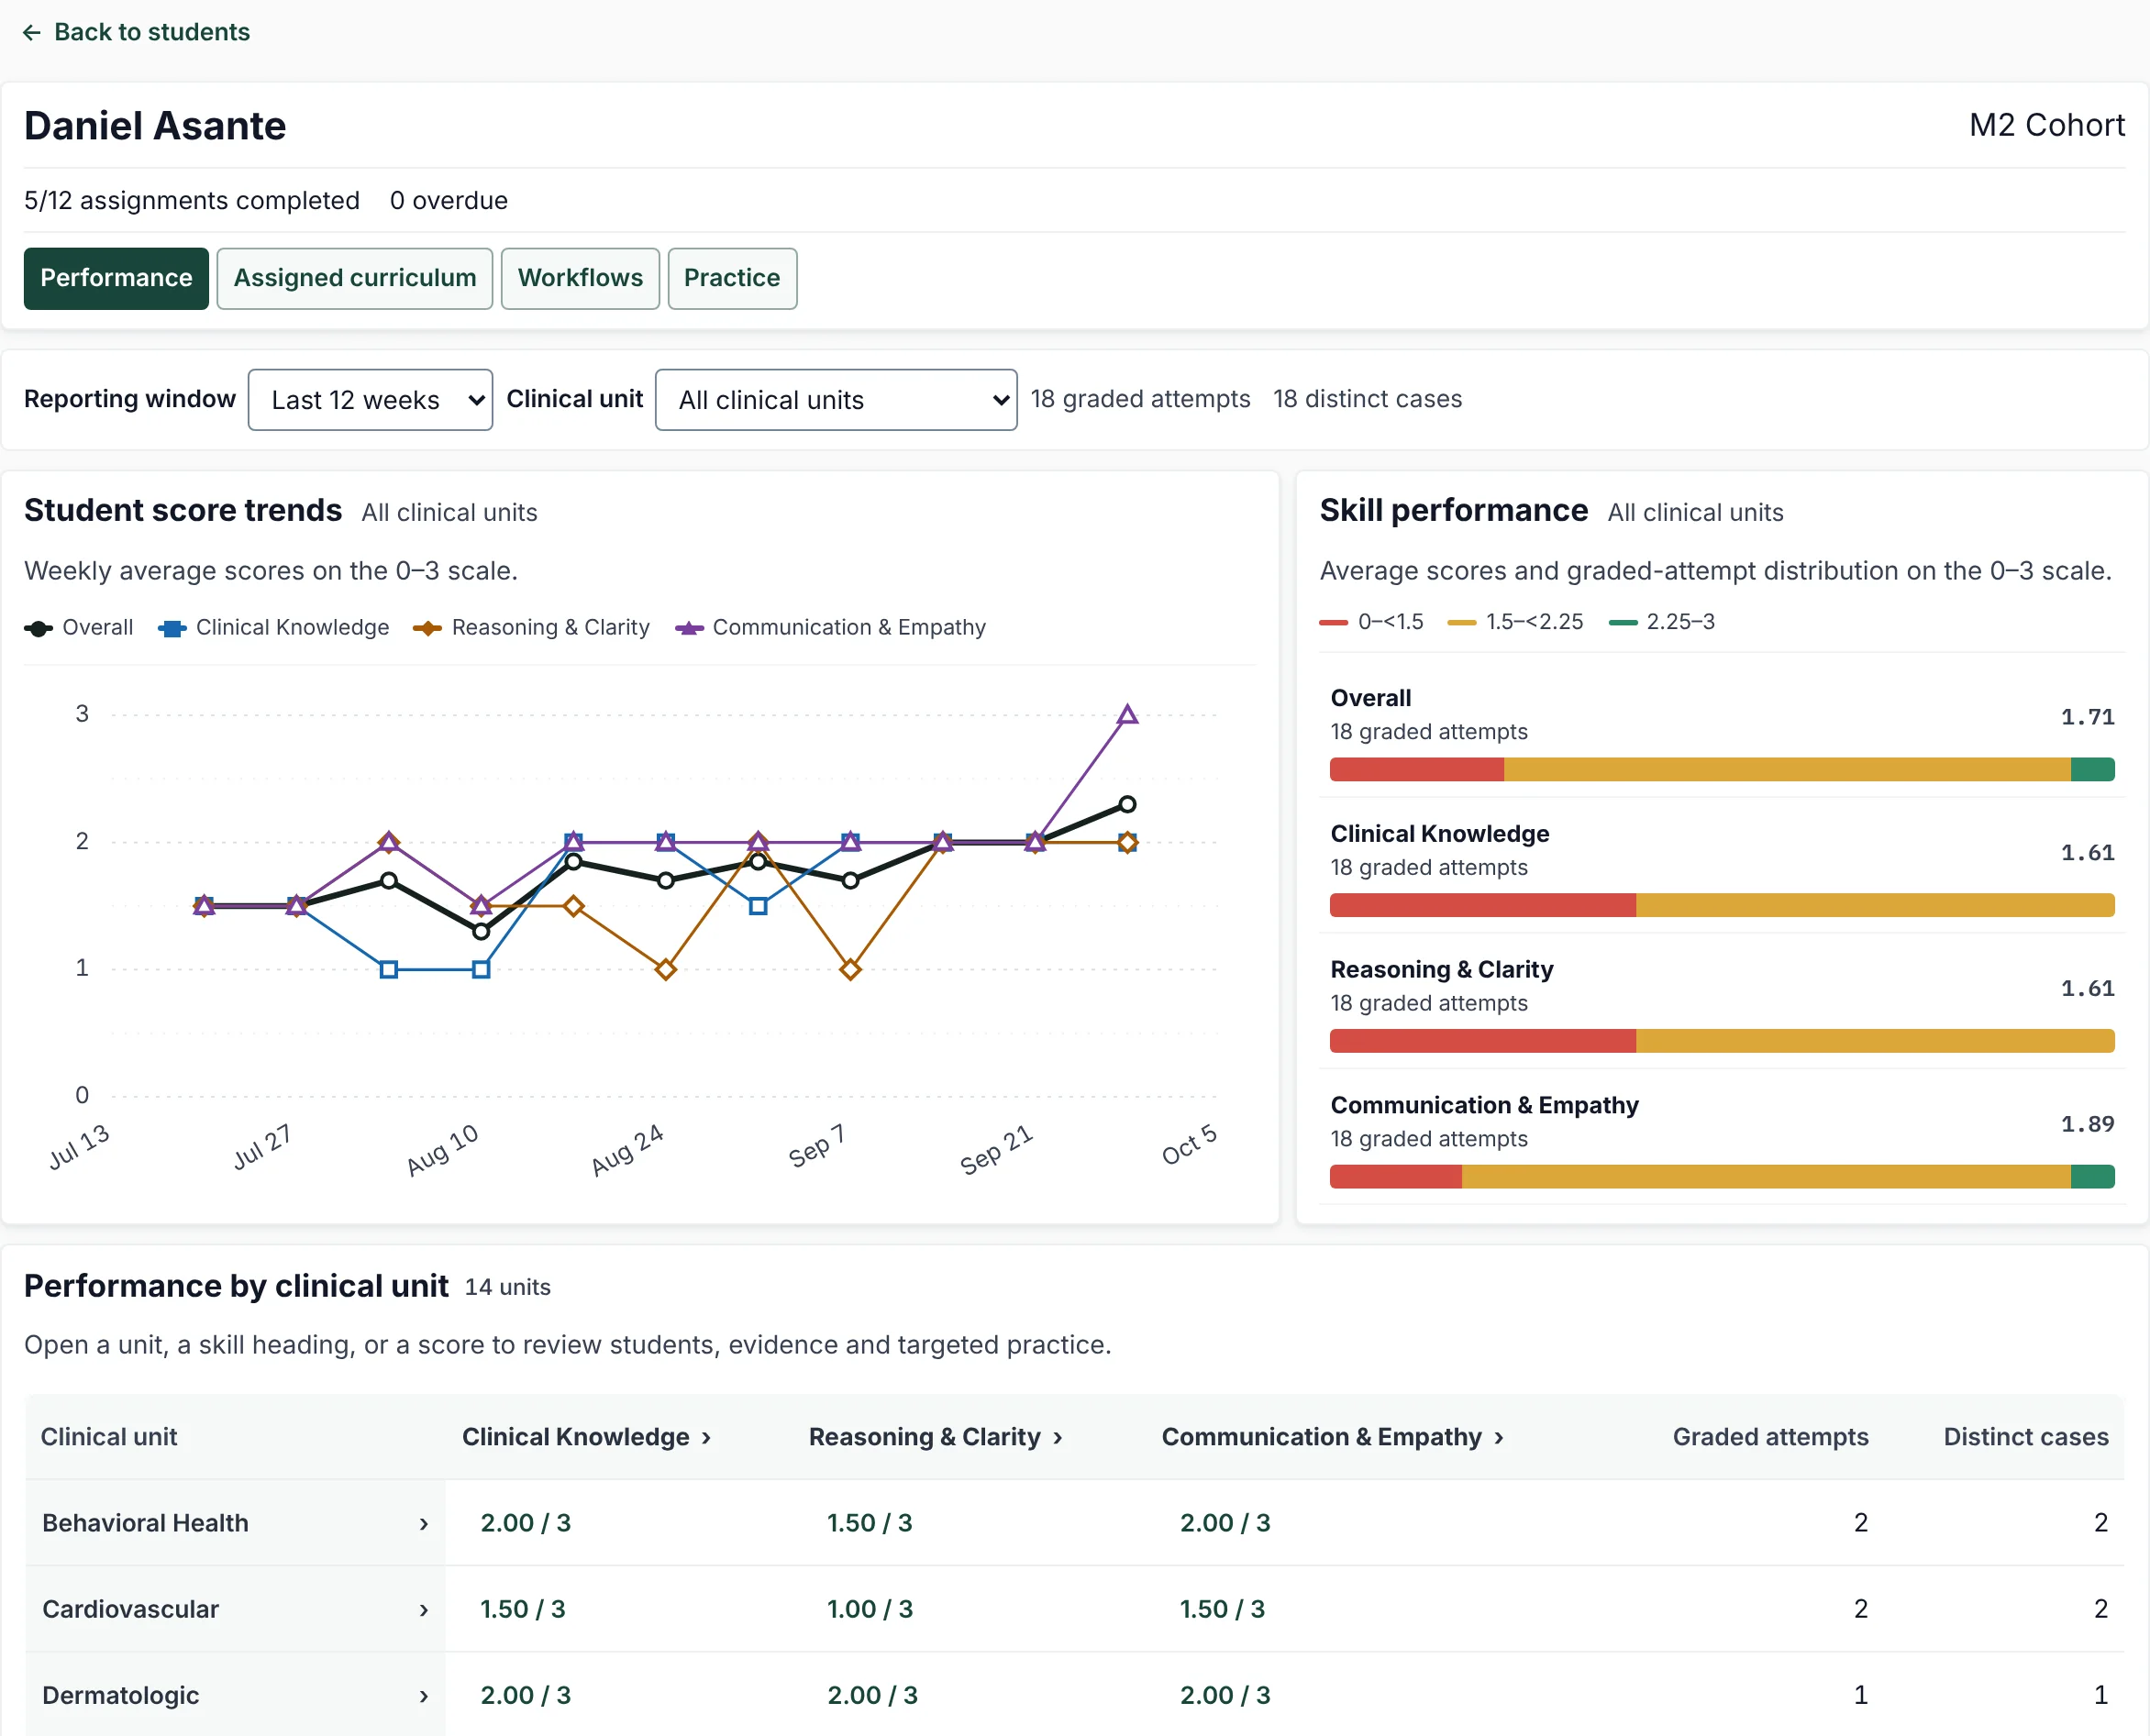
Task: Toggle the Clinical Knowledge legend series
Action: click(273, 628)
